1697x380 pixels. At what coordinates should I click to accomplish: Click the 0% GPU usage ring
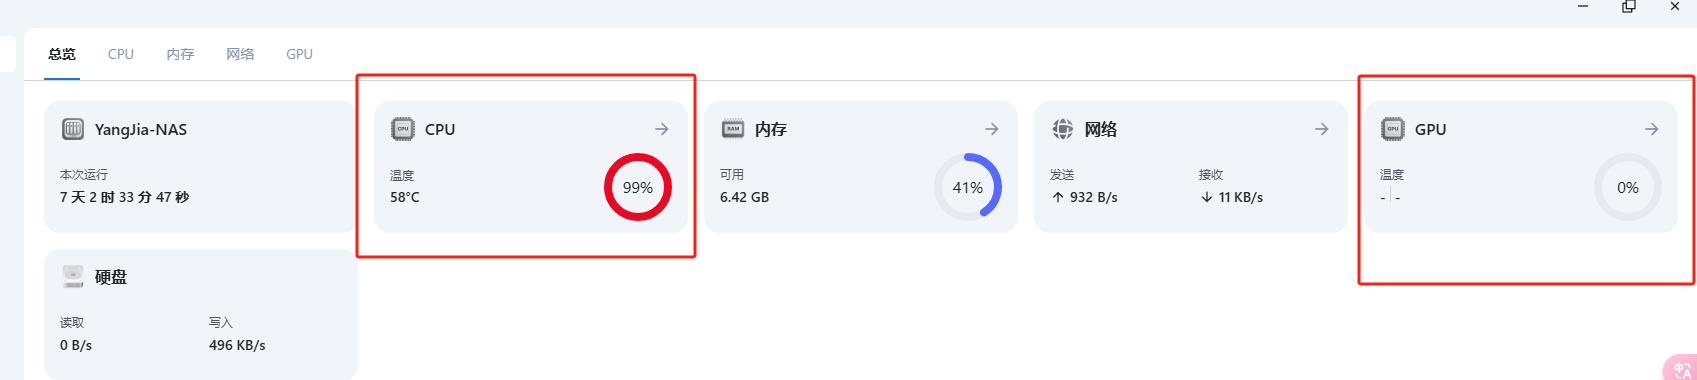[1628, 187]
